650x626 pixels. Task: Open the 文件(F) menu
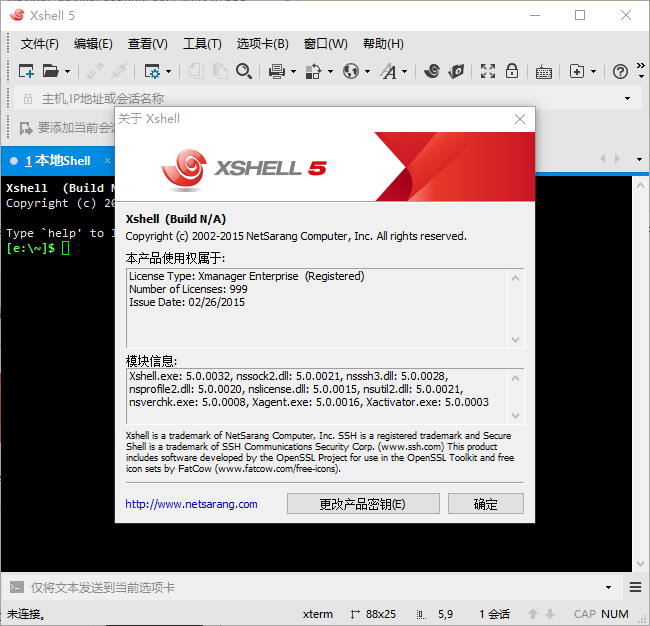(40, 44)
